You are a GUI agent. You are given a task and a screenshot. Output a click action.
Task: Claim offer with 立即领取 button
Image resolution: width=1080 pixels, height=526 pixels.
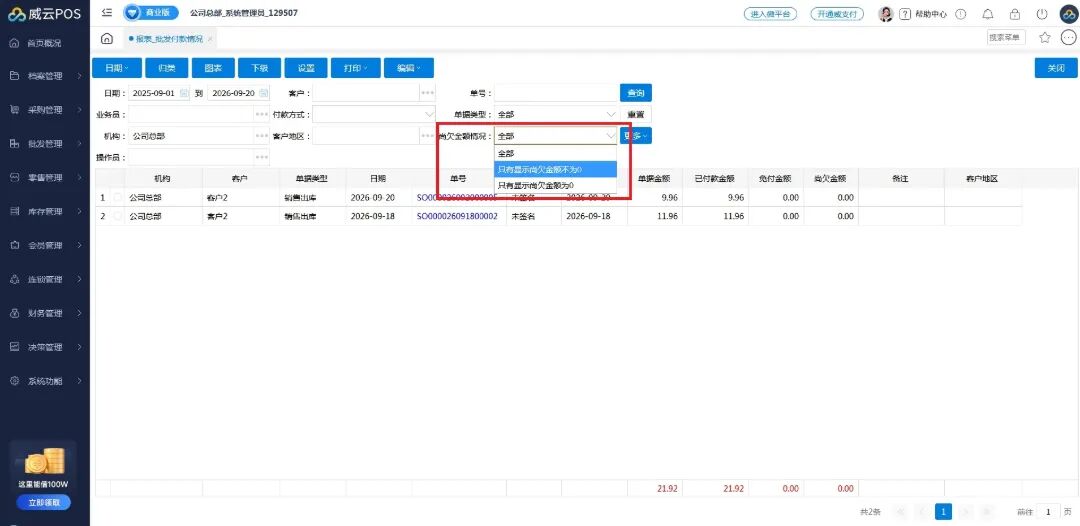click(45, 502)
